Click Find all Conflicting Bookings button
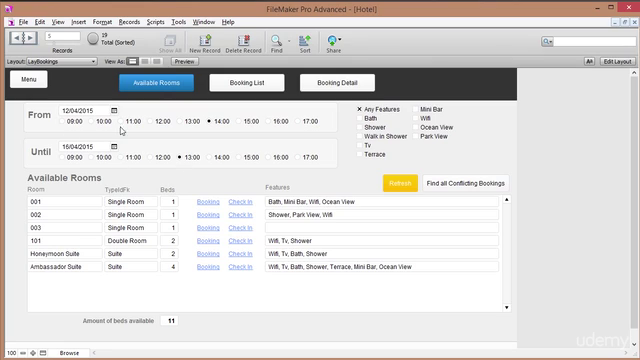The image size is (640, 360). coord(466,183)
